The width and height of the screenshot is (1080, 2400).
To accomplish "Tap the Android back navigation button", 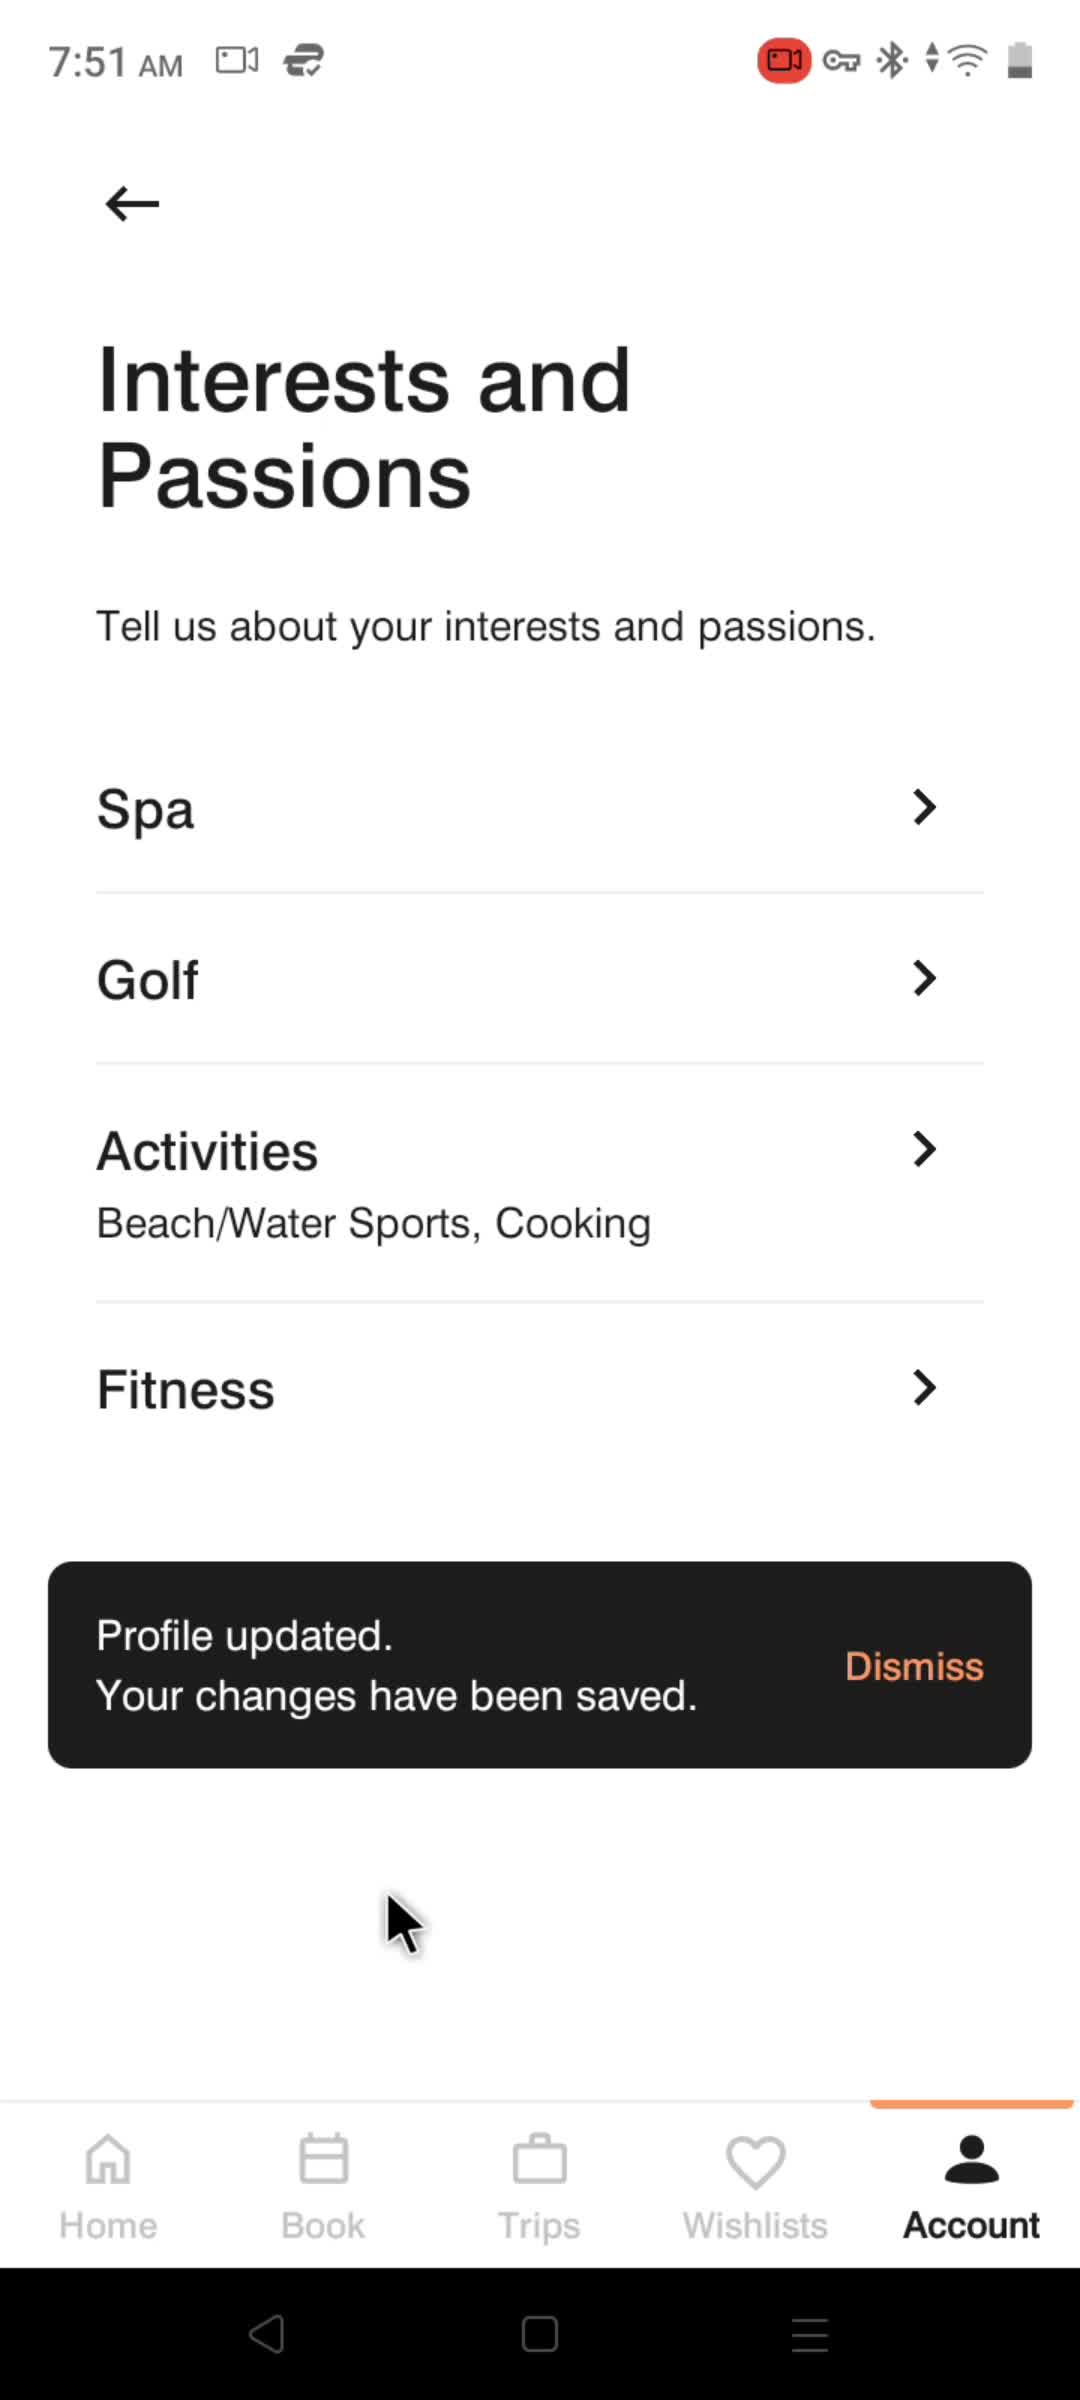I will pyautogui.click(x=267, y=2334).
